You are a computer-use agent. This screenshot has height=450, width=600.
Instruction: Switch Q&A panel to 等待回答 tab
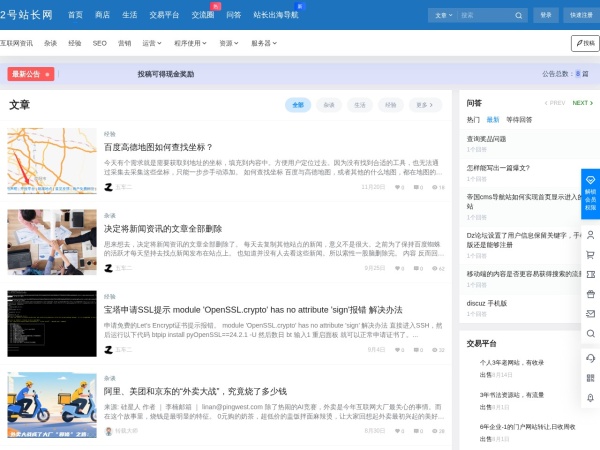pos(519,120)
